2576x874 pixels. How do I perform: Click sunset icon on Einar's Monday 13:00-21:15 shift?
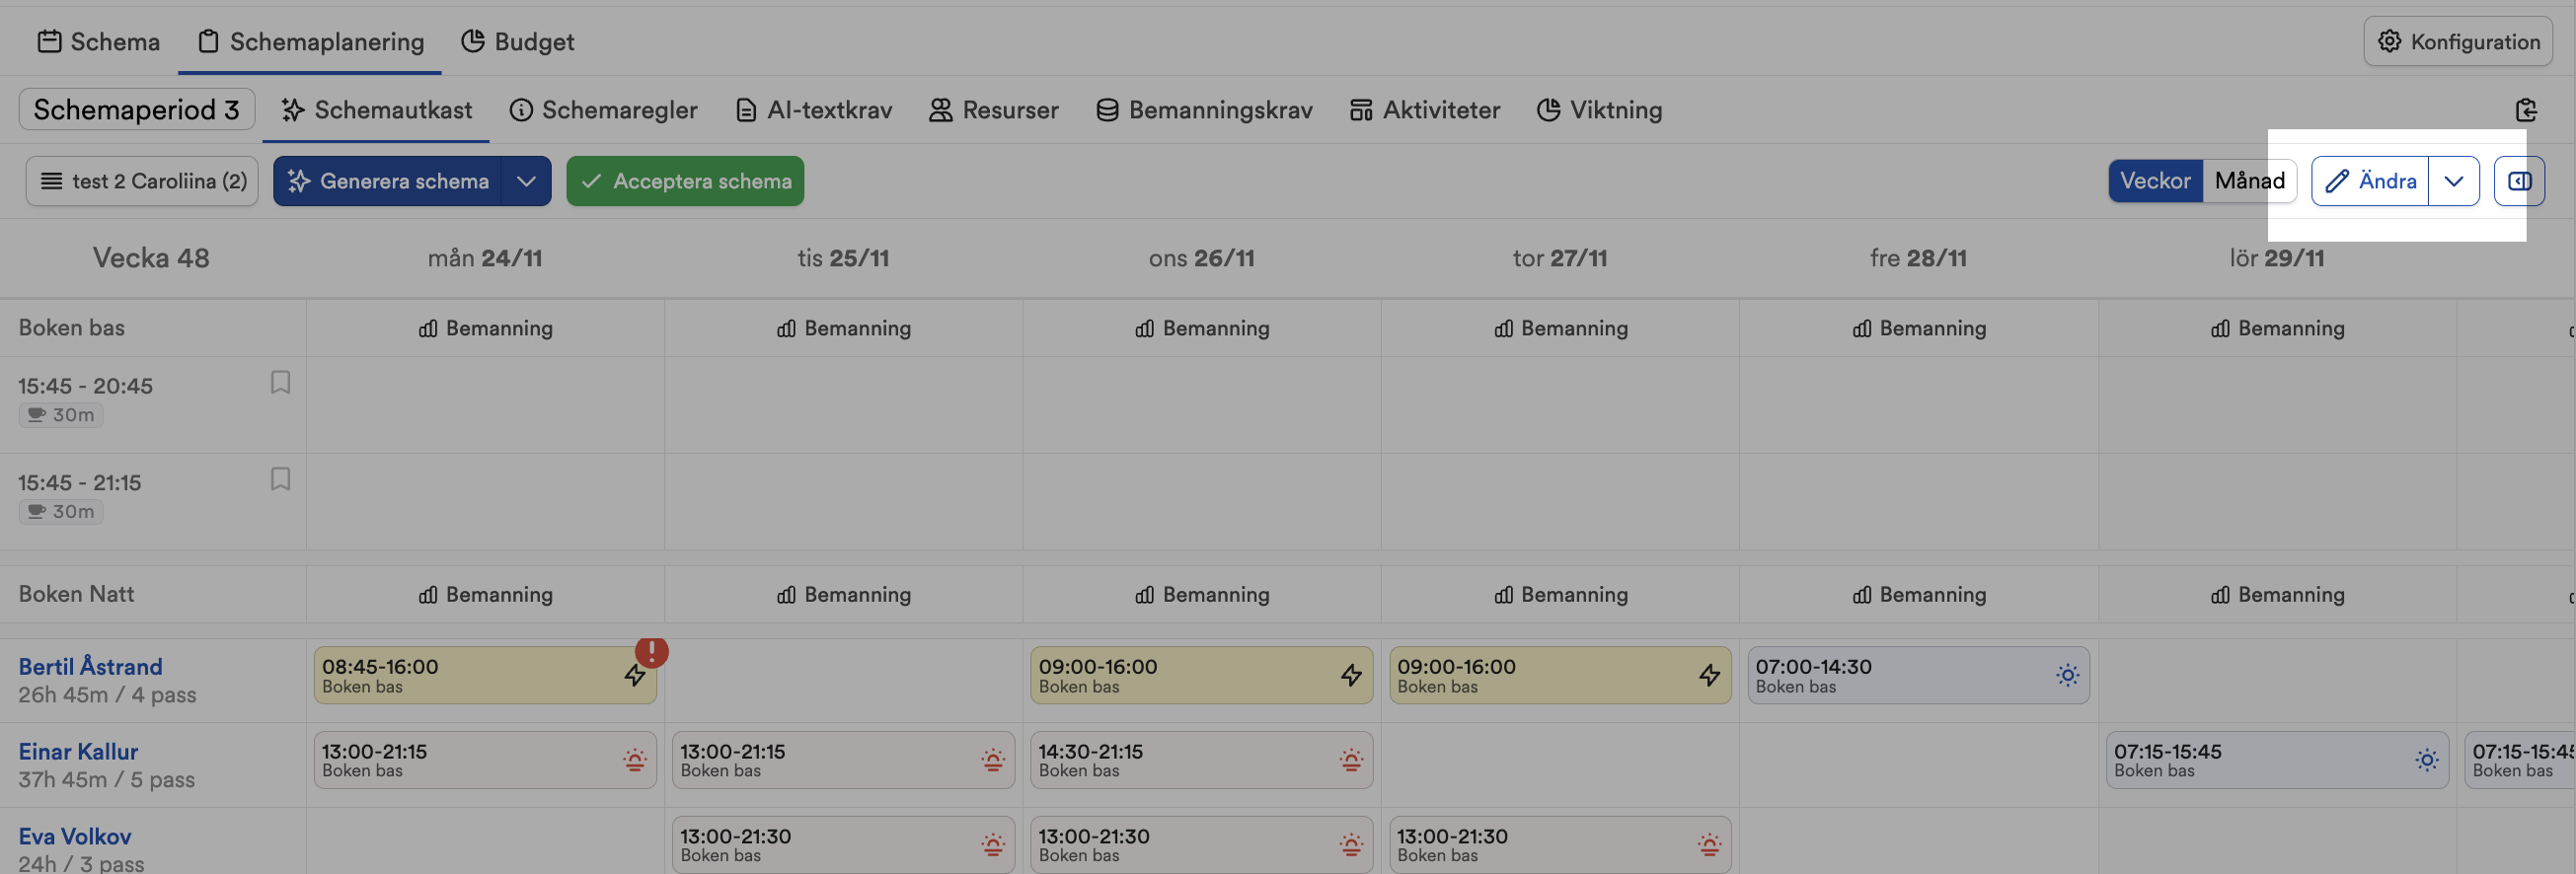(x=634, y=760)
